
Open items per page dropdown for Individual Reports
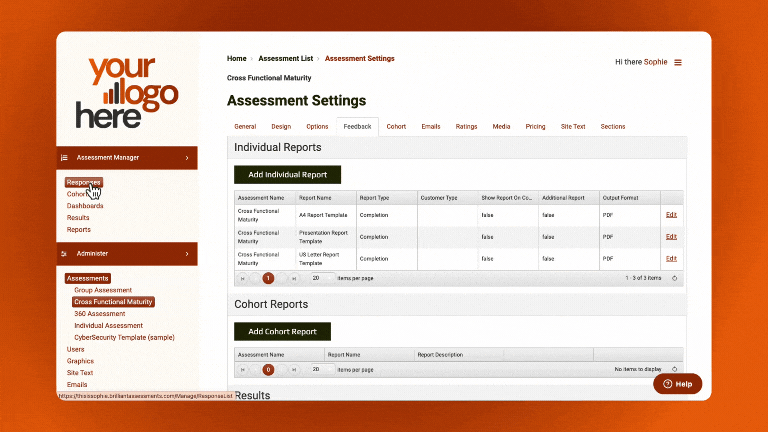[x=323, y=278]
